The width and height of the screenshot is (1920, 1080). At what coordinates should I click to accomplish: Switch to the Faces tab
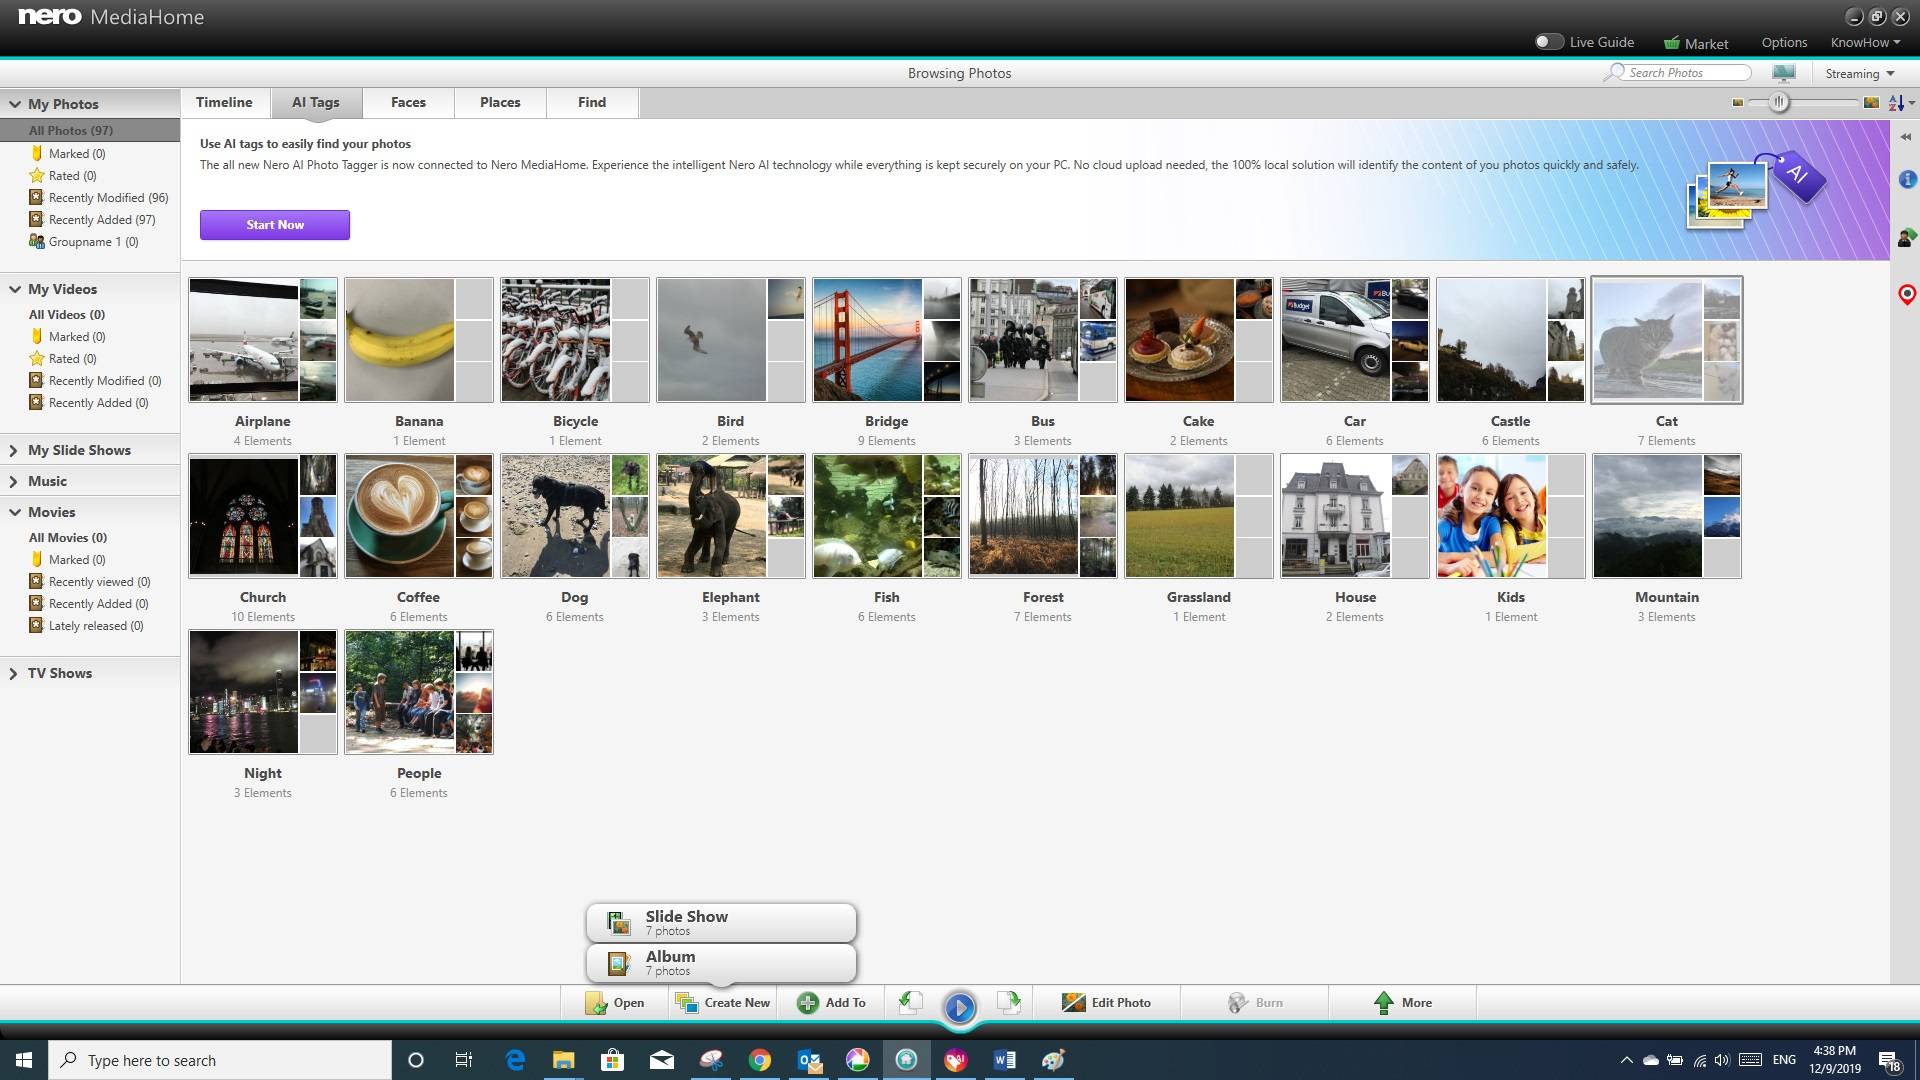point(407,102)
